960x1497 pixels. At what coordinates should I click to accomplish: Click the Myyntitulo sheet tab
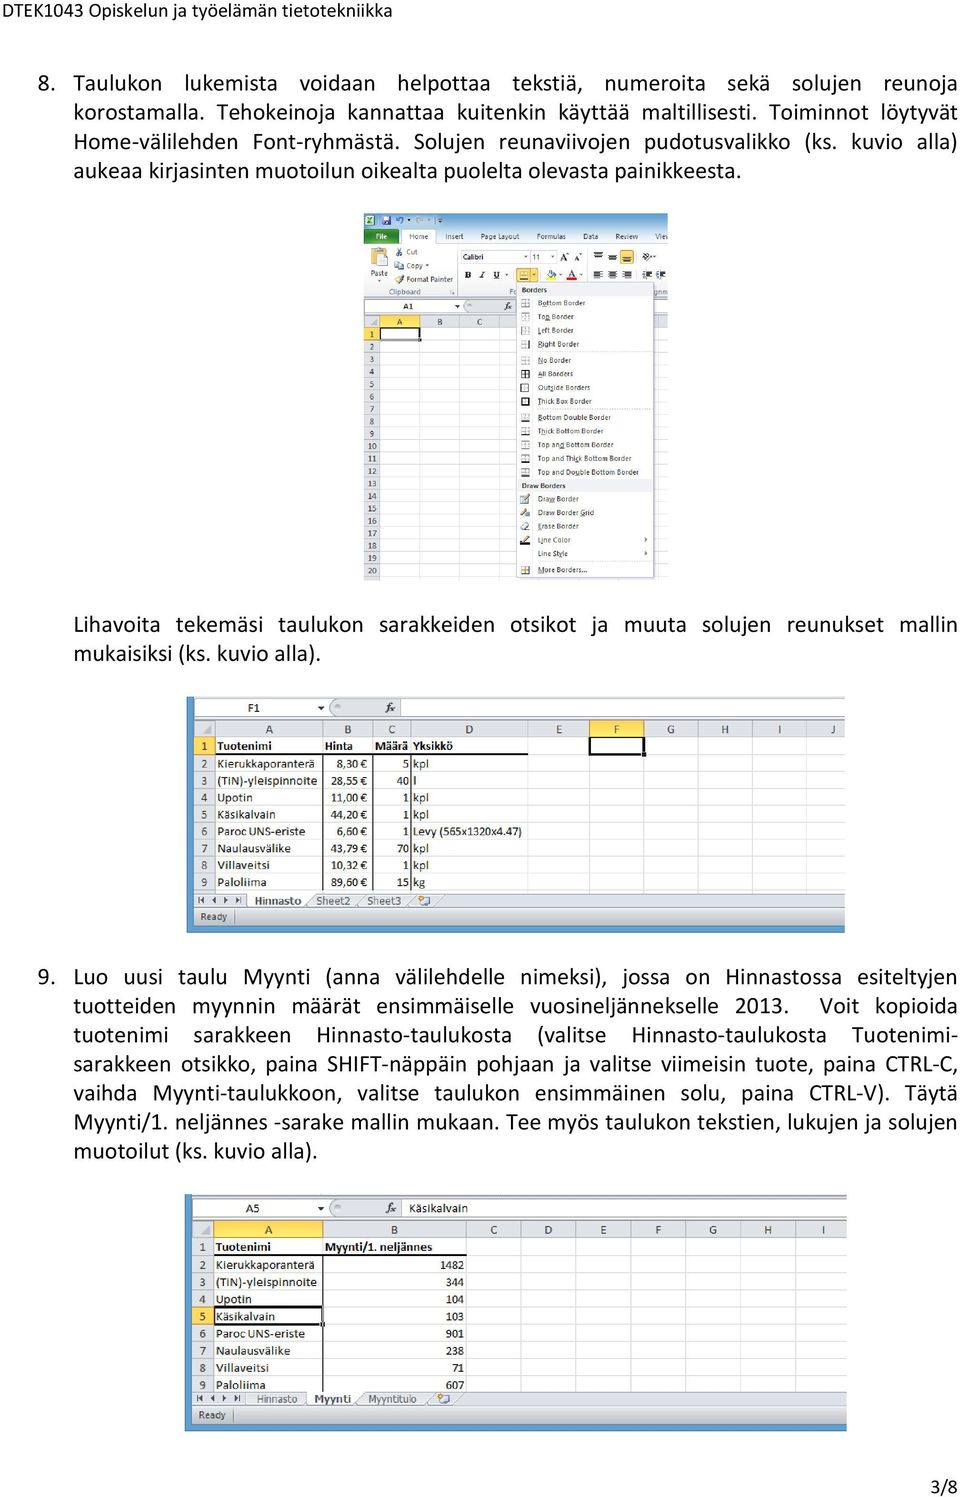392,1400
